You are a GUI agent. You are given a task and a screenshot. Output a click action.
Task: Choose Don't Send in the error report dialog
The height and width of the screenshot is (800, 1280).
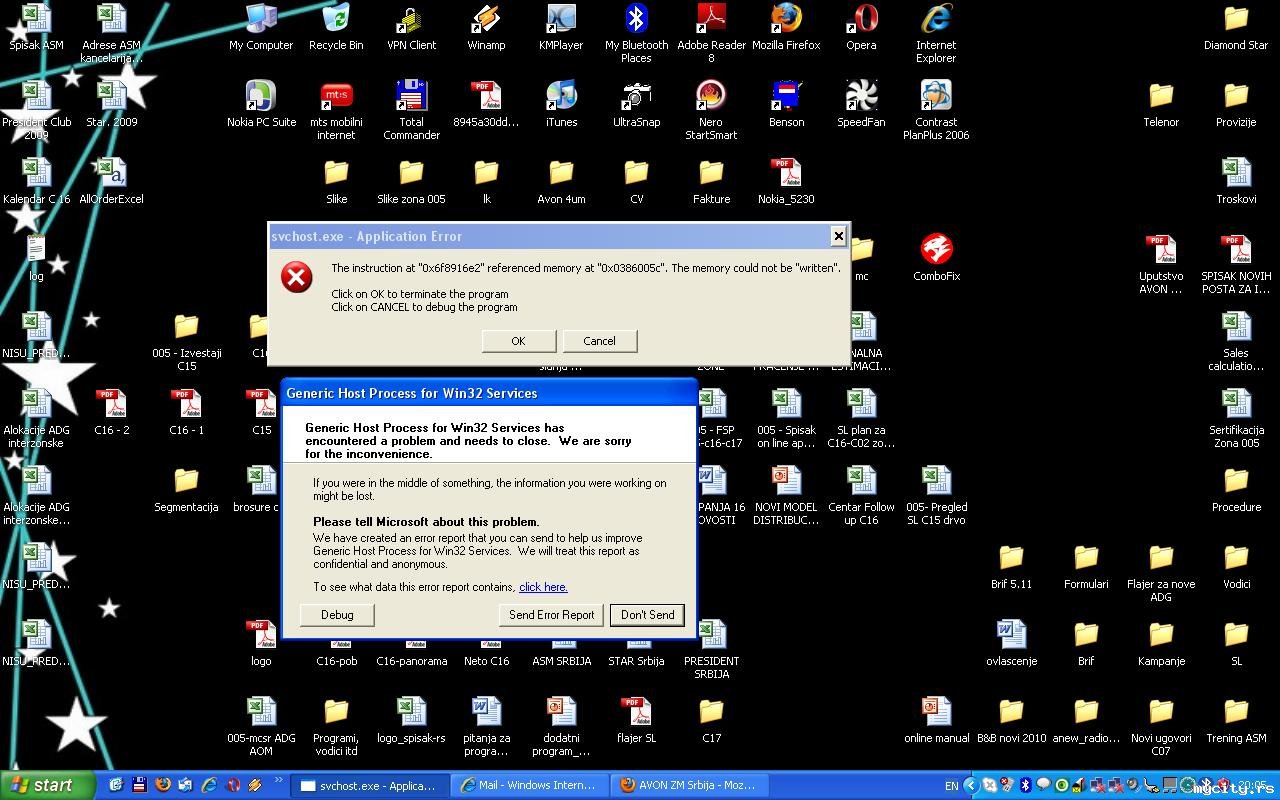pyautogui.click(x=647, y=615)
